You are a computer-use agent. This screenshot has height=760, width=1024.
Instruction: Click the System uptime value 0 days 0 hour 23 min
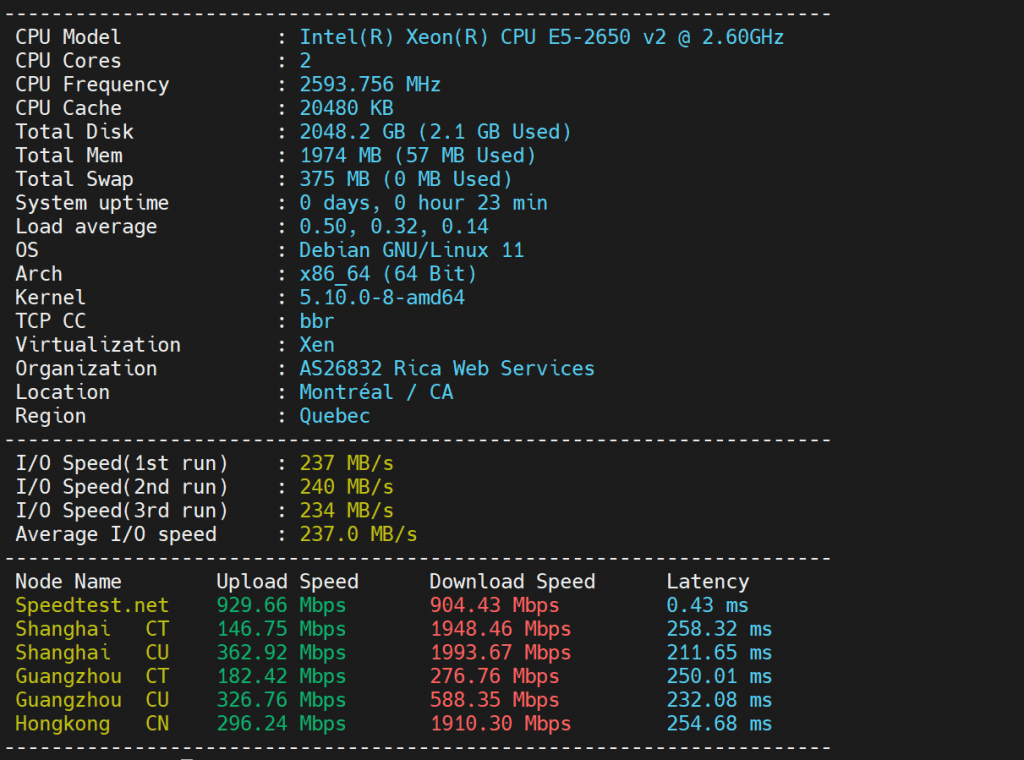click(x=423, y=203)
